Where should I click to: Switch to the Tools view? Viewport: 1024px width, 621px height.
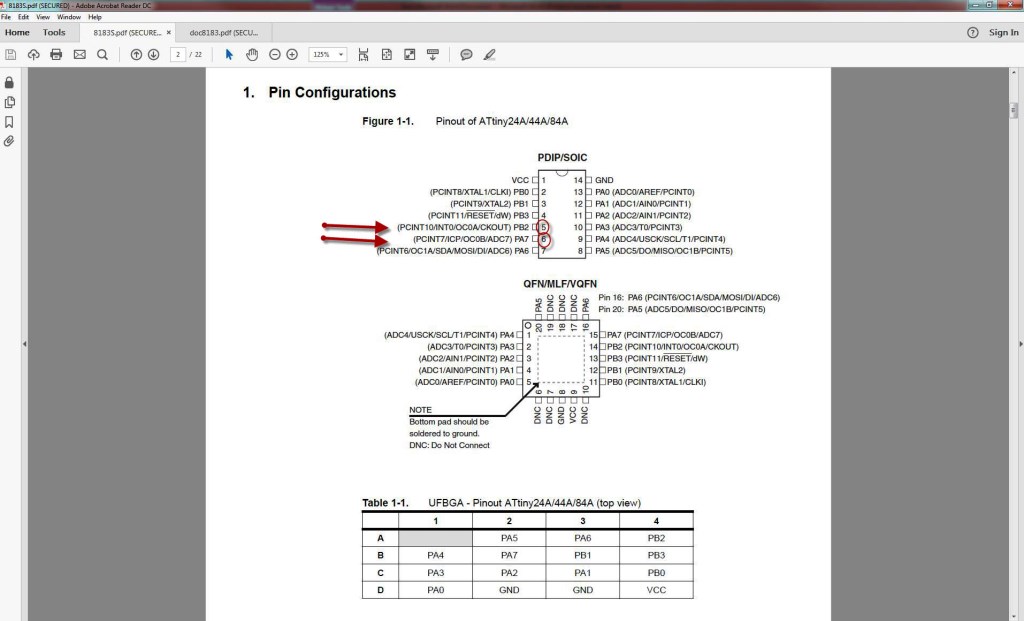tap(54, 33)
